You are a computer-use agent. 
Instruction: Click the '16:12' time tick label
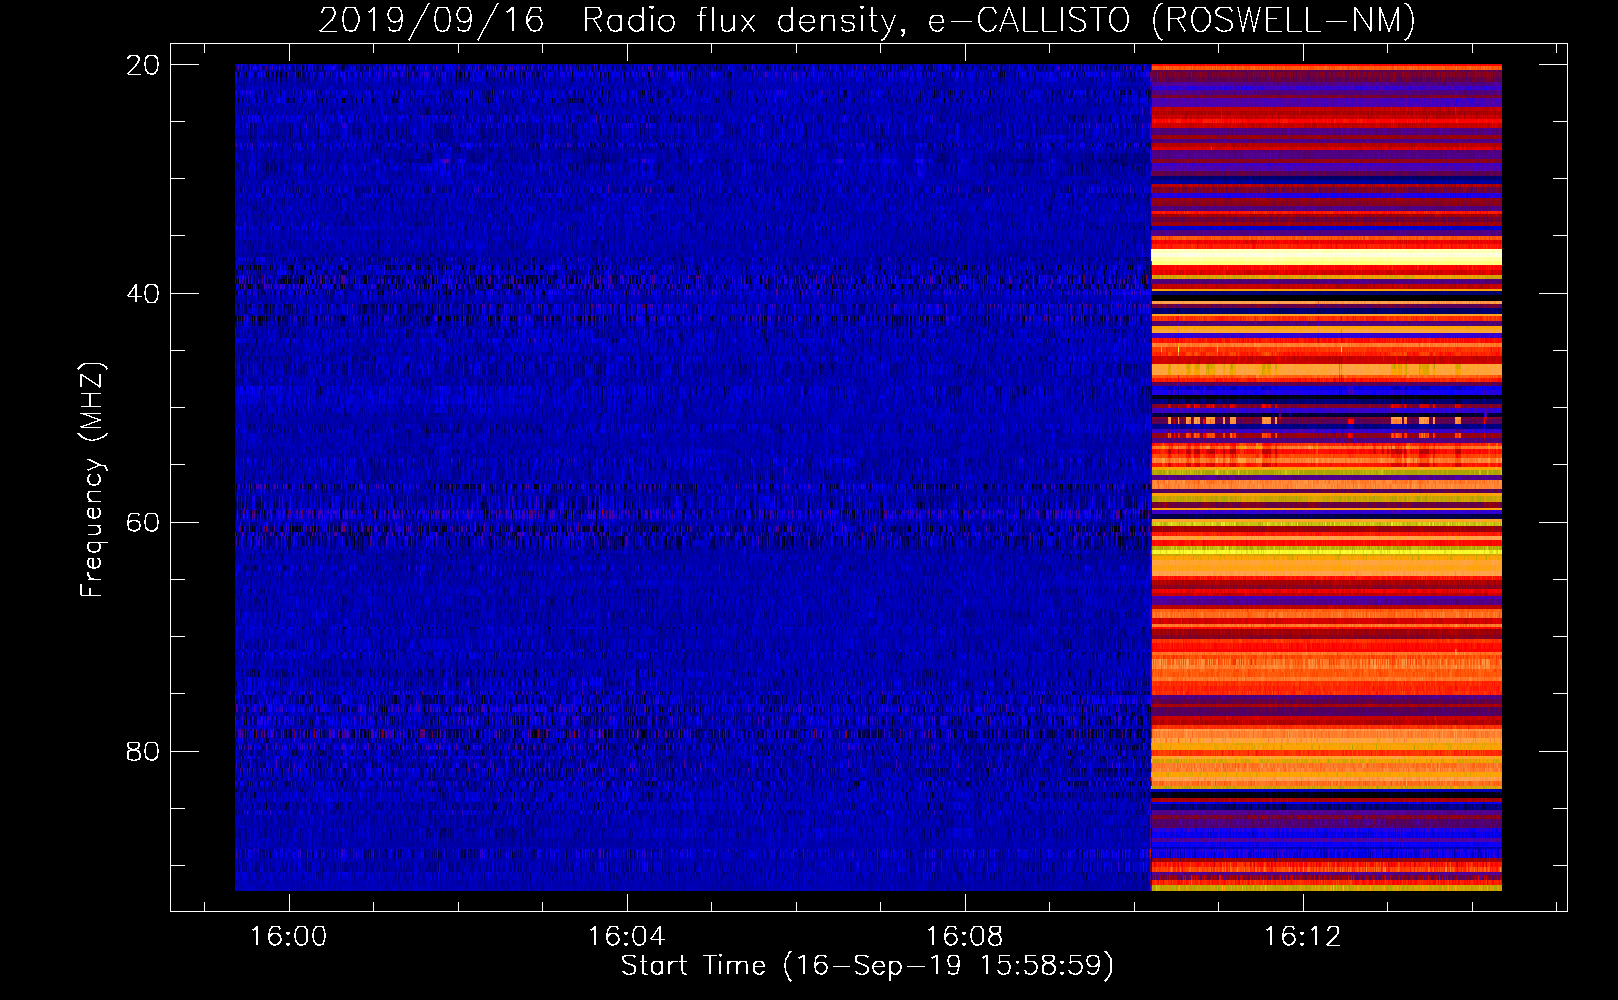[1302, 937]
